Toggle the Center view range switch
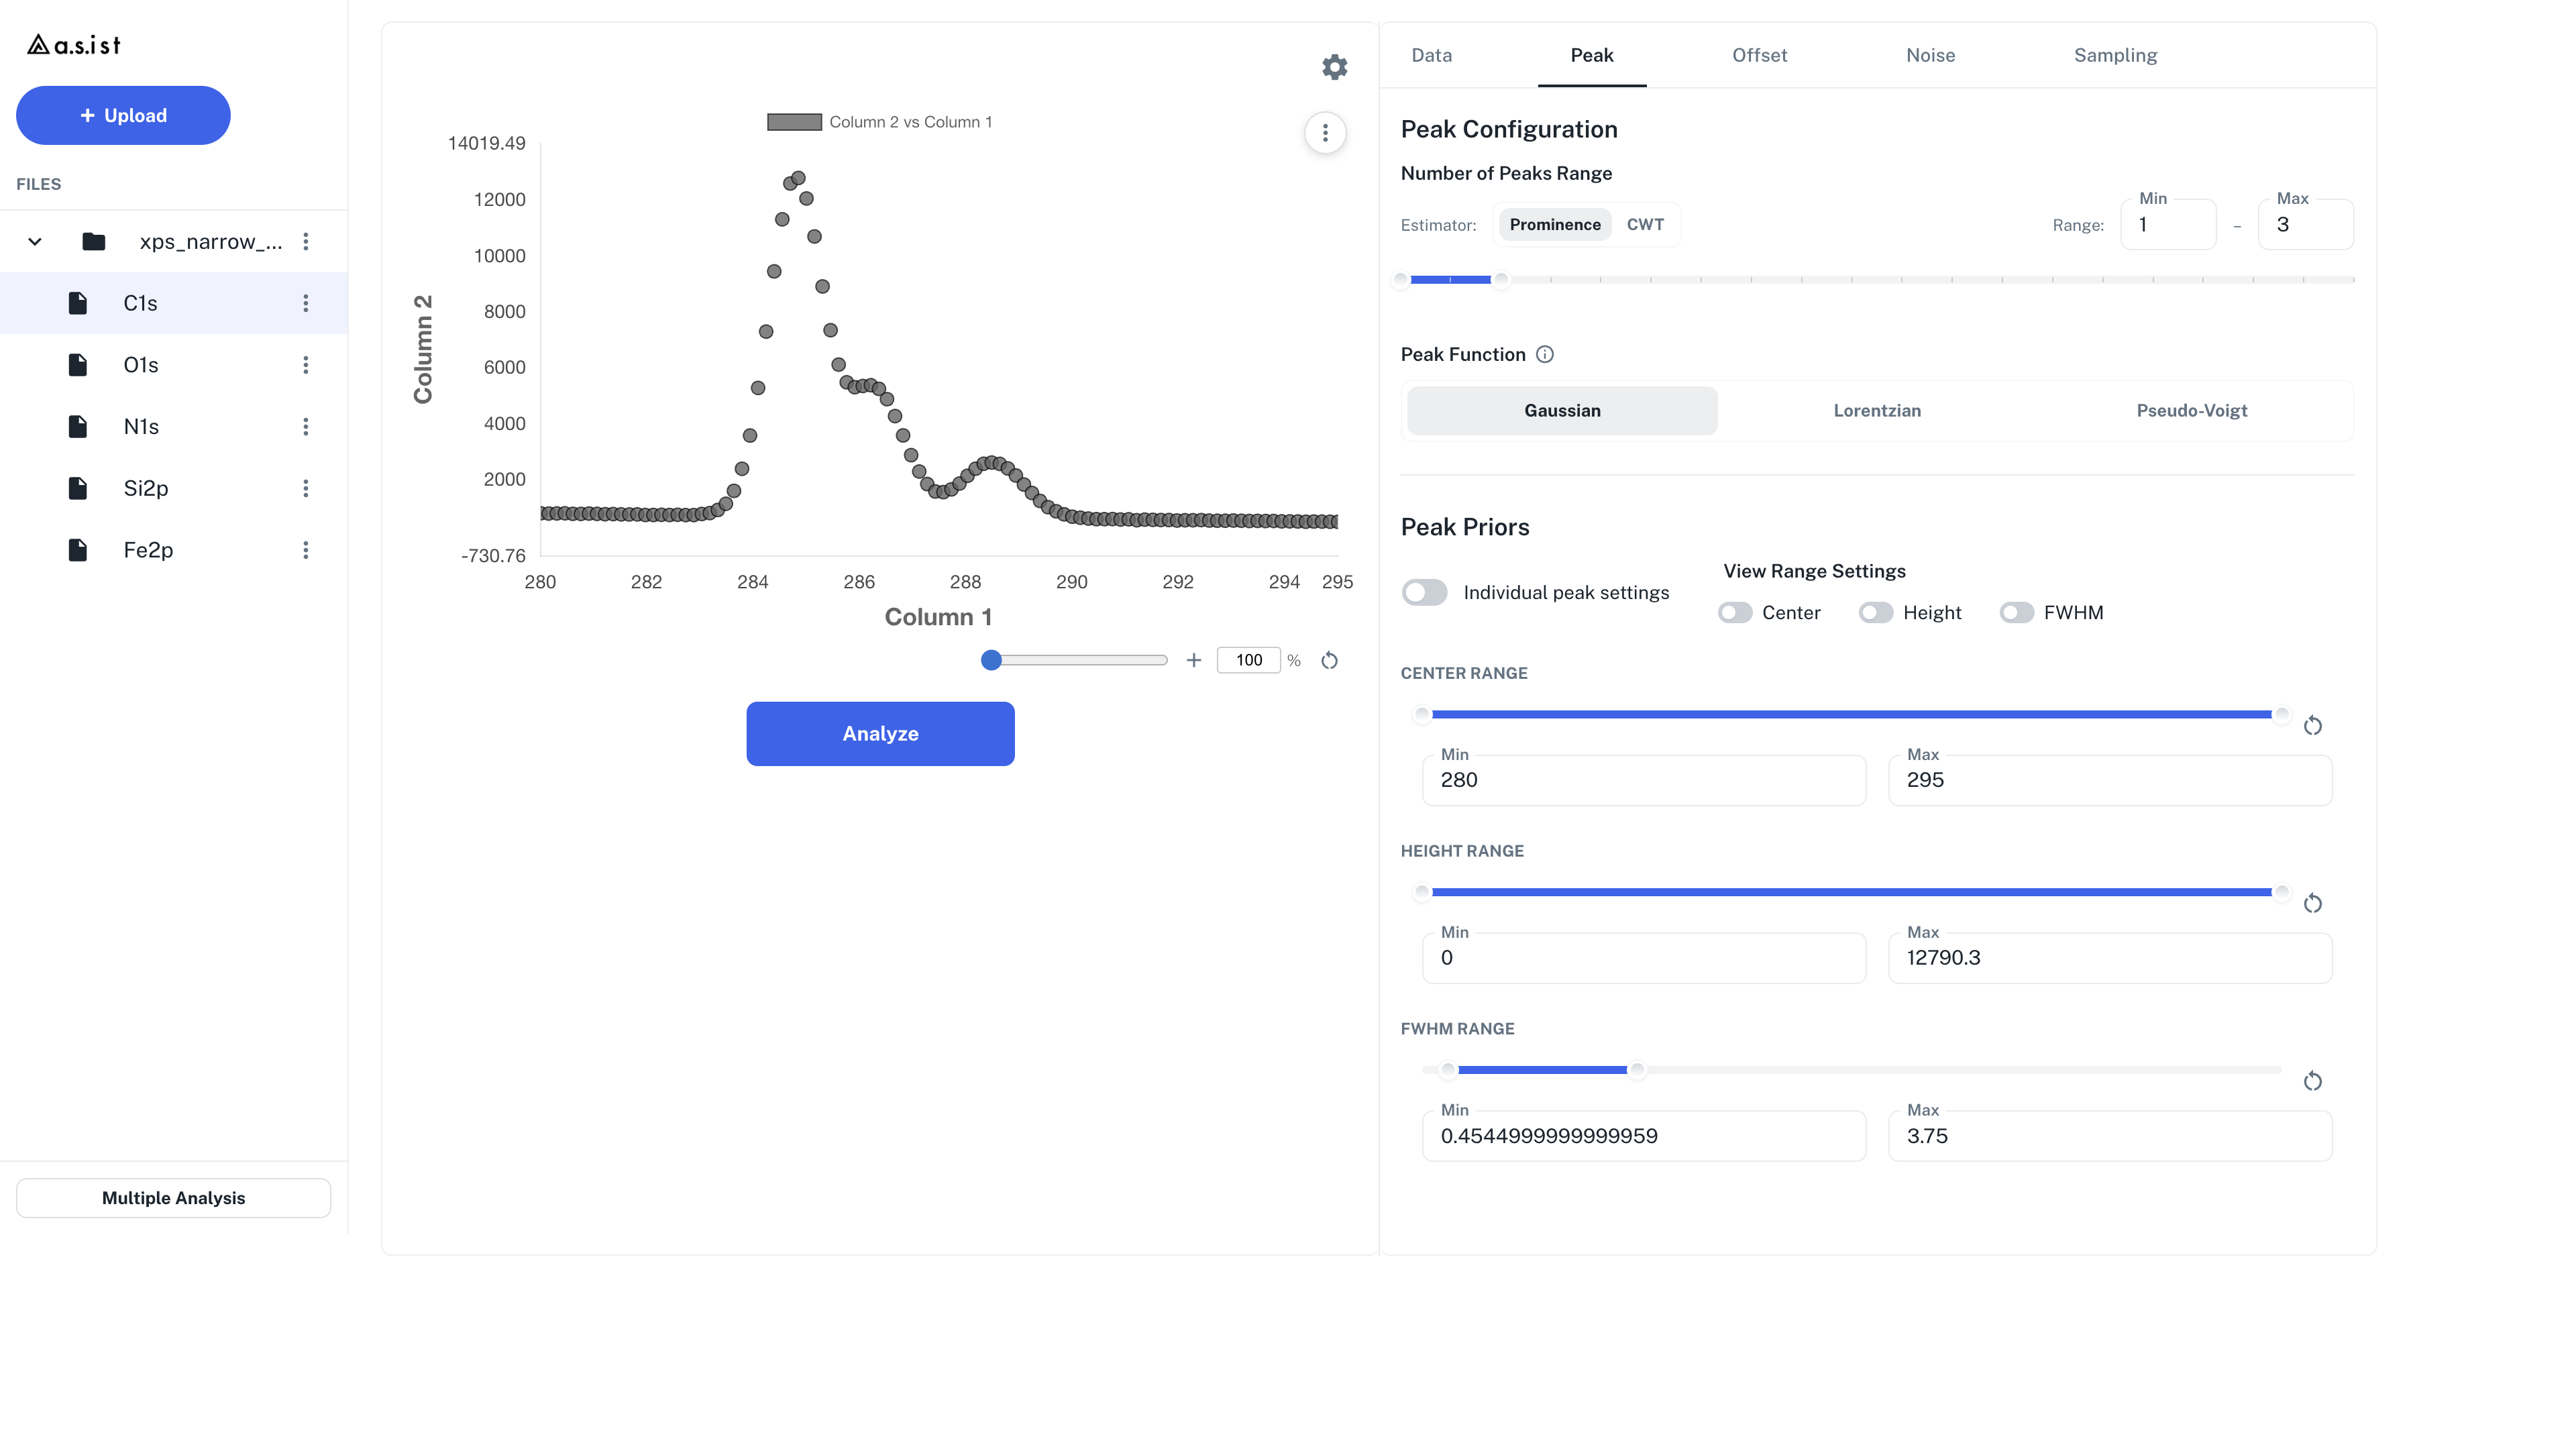The image size is (2576, 1449). pos(1735,612)
